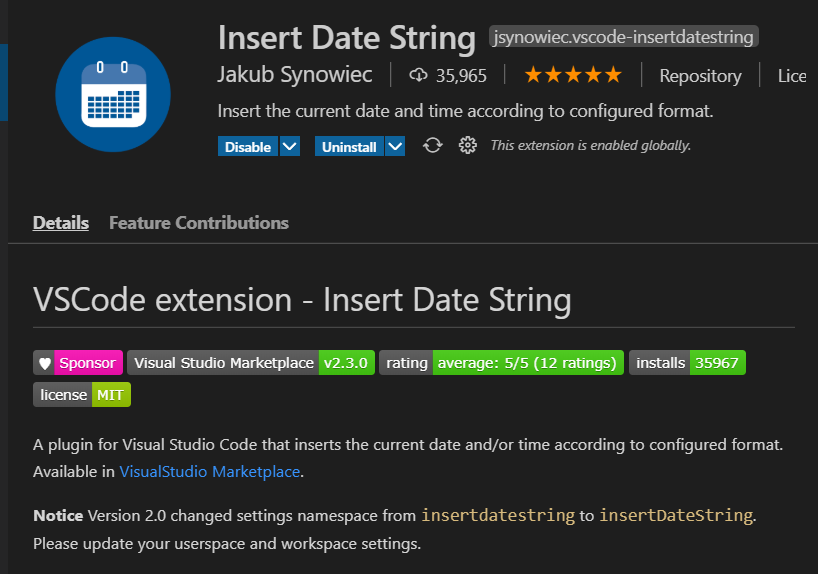Click the 'VSCode extension - Insert Date String' heading

point(302,300)
